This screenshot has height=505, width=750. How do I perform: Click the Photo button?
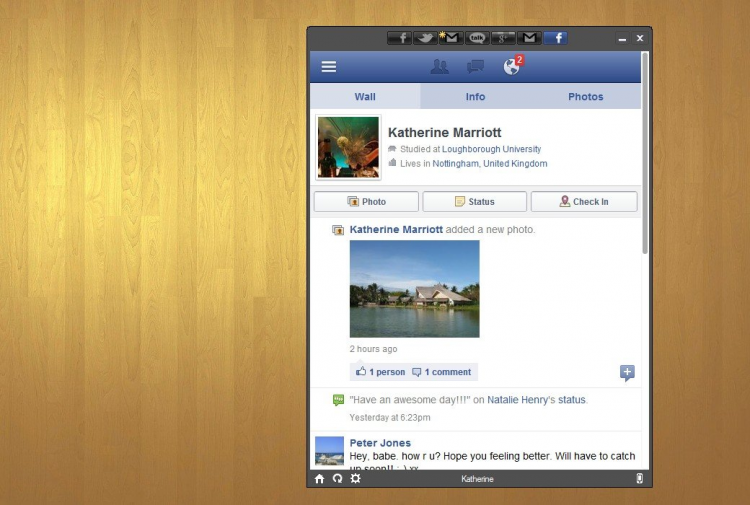click(366, 201)
